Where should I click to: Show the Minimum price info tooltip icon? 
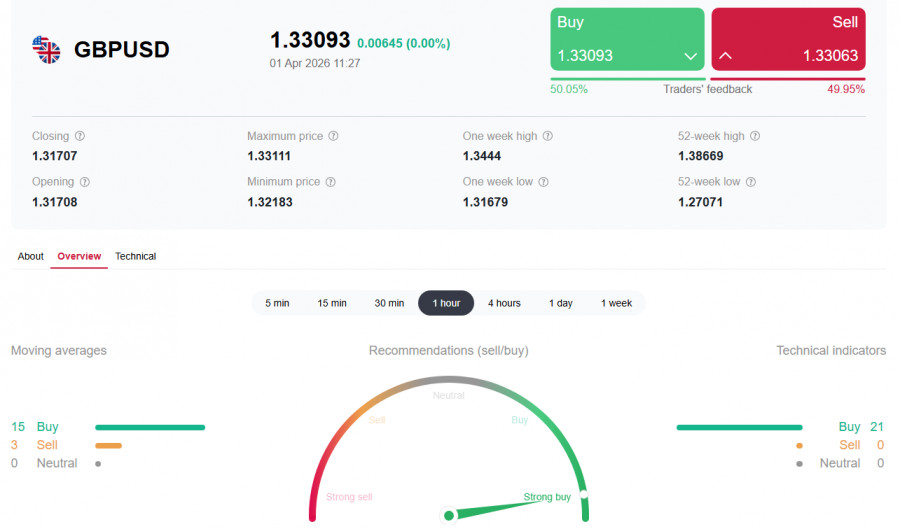[331, 182]
